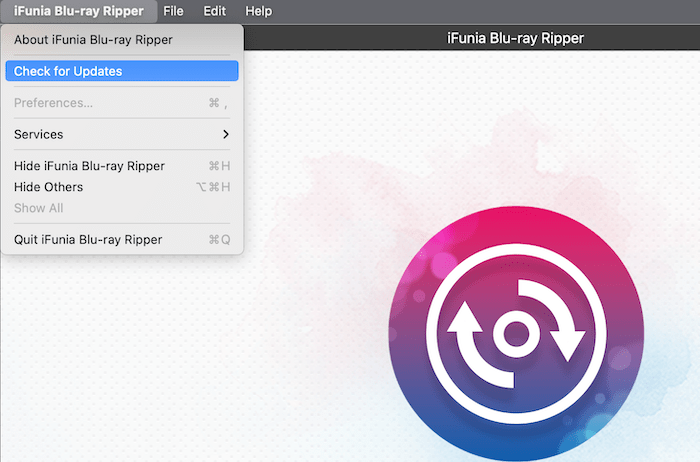Open the Edit menu

tap(214, 11)
